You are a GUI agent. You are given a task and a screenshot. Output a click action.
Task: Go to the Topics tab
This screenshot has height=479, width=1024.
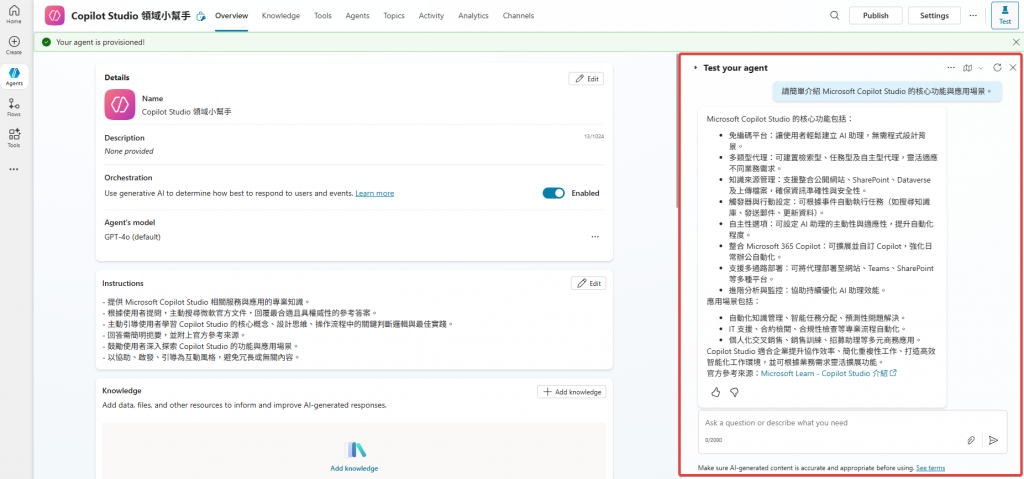394,16
